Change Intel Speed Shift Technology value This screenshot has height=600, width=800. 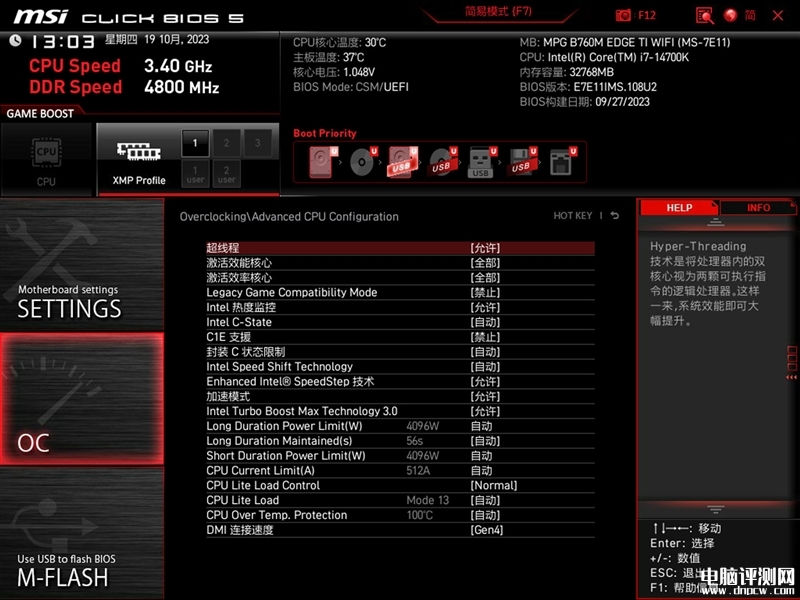[x=485, y=367]
